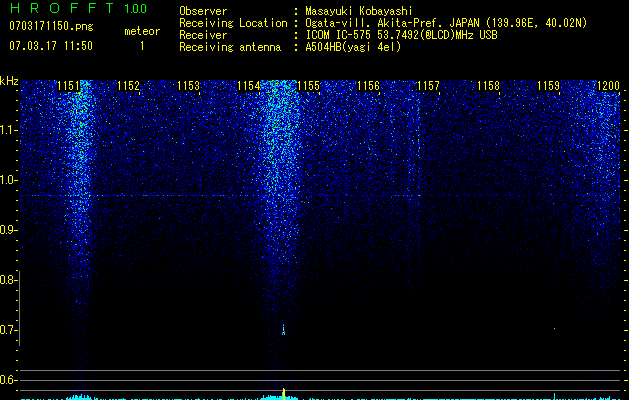The height and width of the screenshot is (400, 629).
Task: Select the version number 1.0.0
Action: pos(135,9)
